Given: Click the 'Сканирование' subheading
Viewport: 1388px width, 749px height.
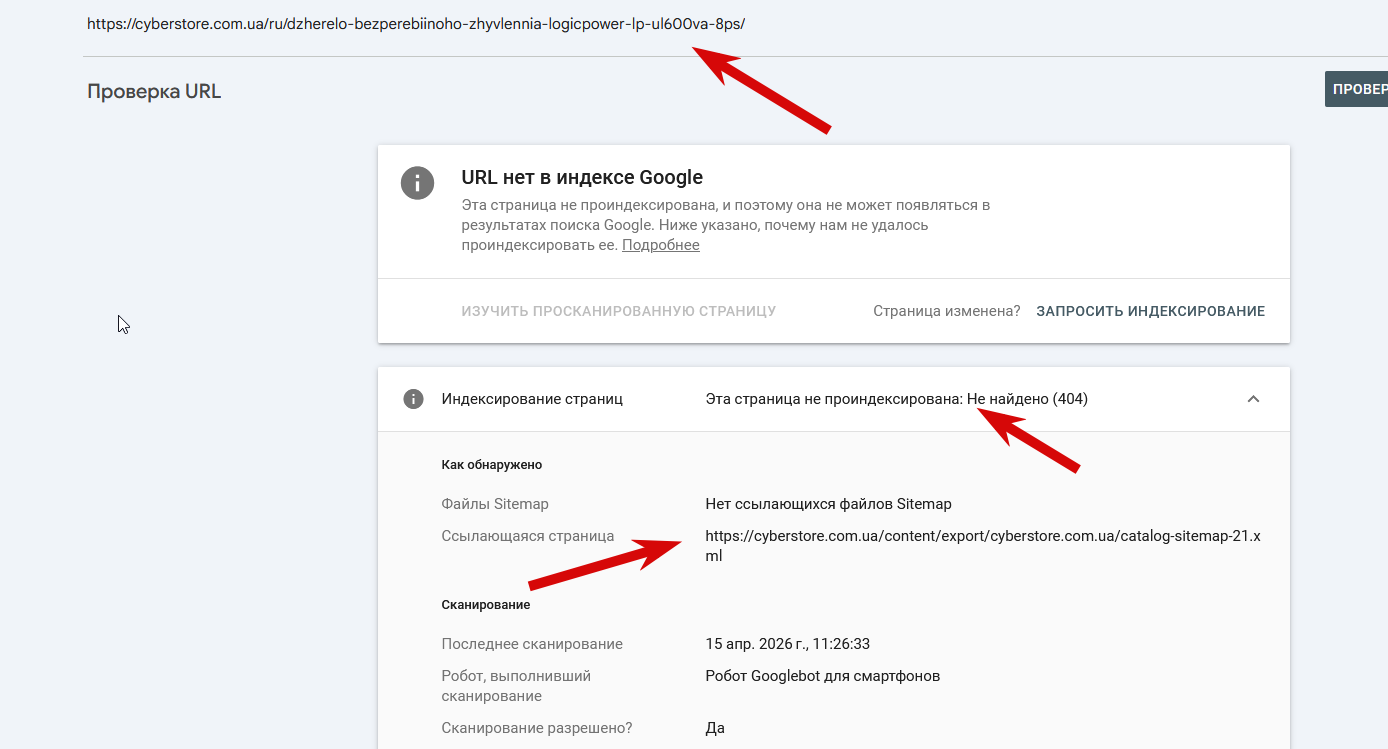Looking at the screenshot, I should tap(486, 605).
